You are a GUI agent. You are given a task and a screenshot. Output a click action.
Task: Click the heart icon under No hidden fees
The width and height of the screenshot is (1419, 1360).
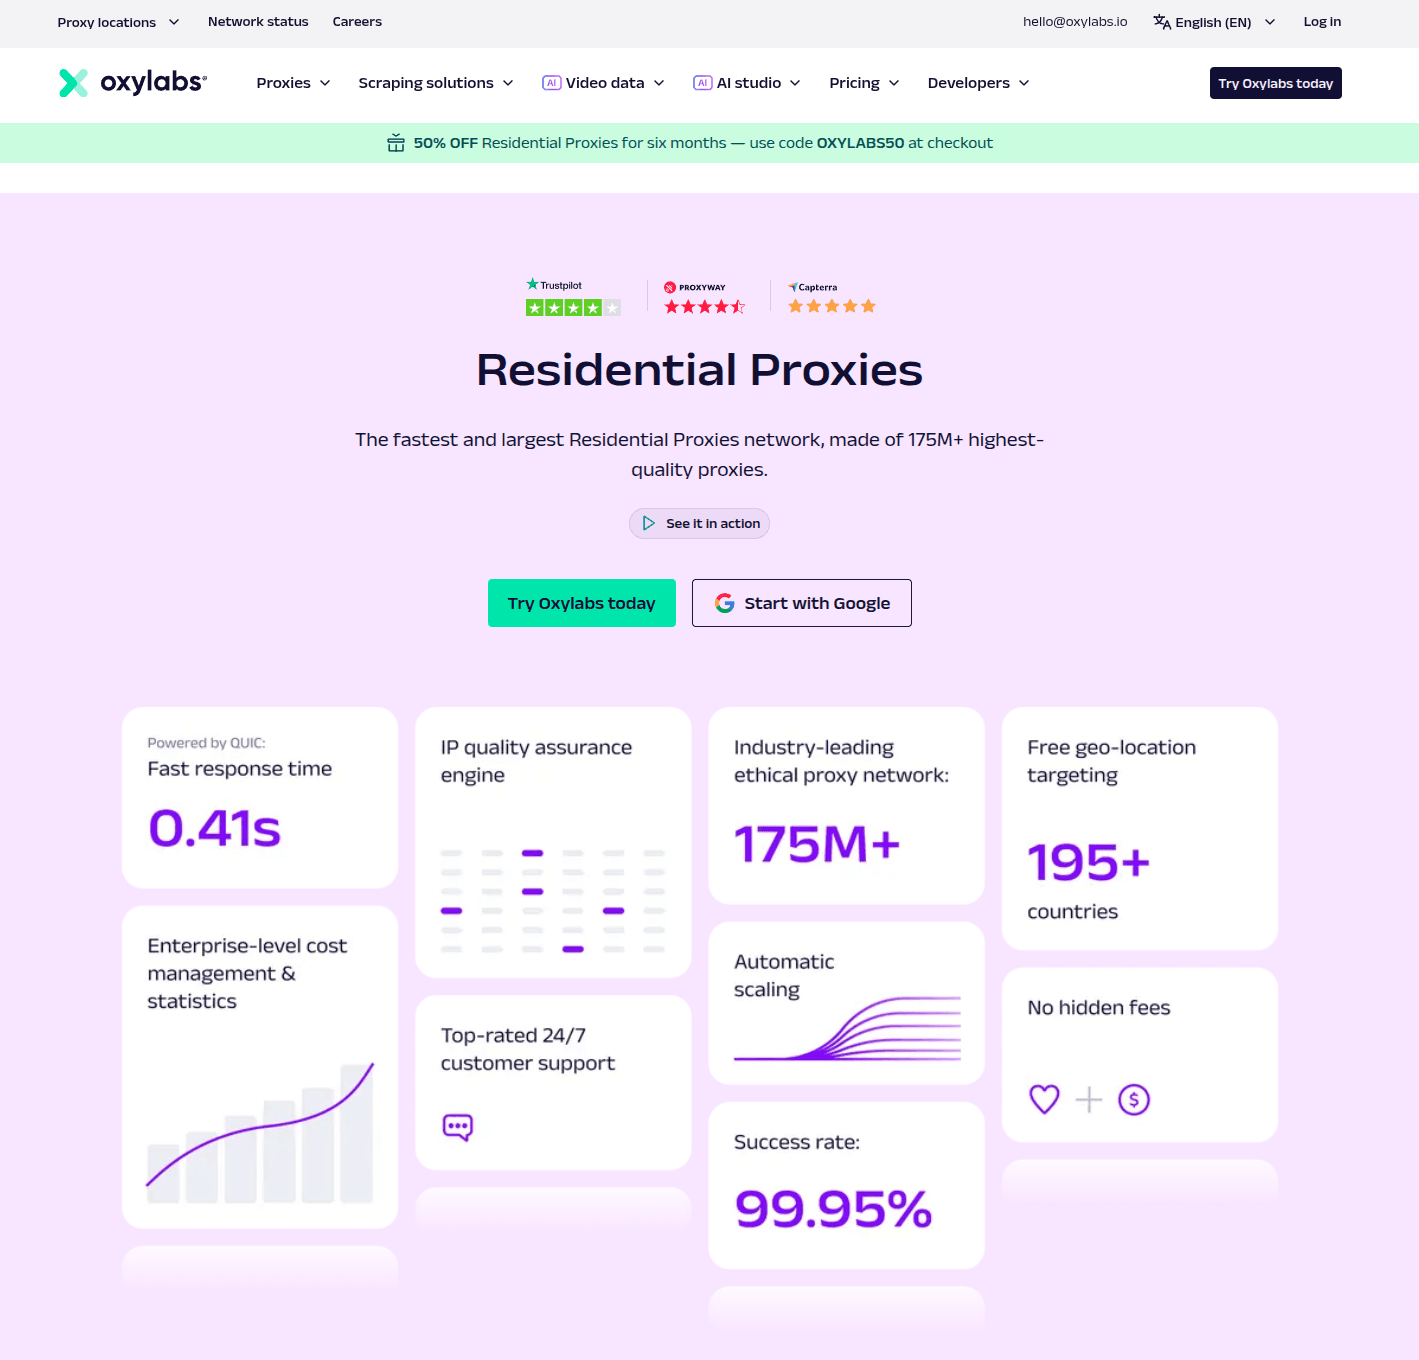tap(1044, 1099)
